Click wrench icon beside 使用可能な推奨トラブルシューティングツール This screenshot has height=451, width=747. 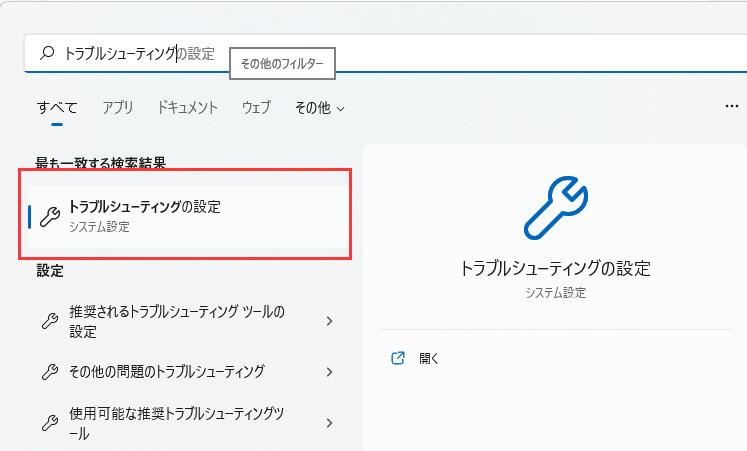49,423
